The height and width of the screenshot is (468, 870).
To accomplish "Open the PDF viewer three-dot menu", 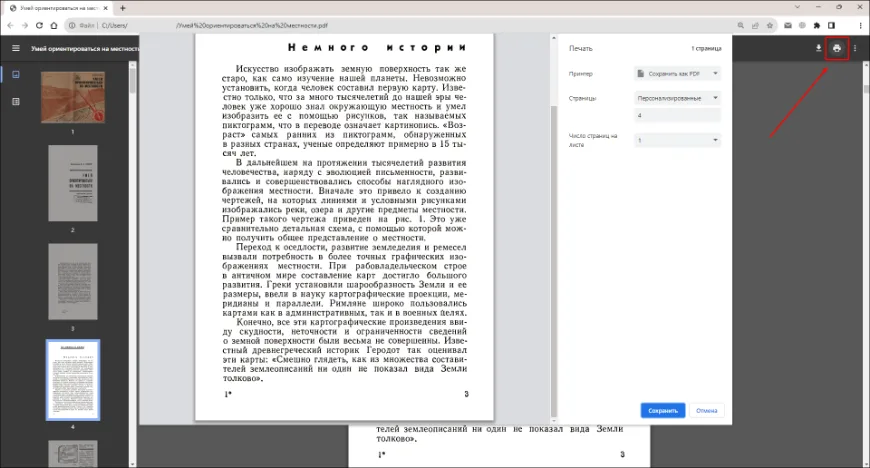I will click(855, 48).
